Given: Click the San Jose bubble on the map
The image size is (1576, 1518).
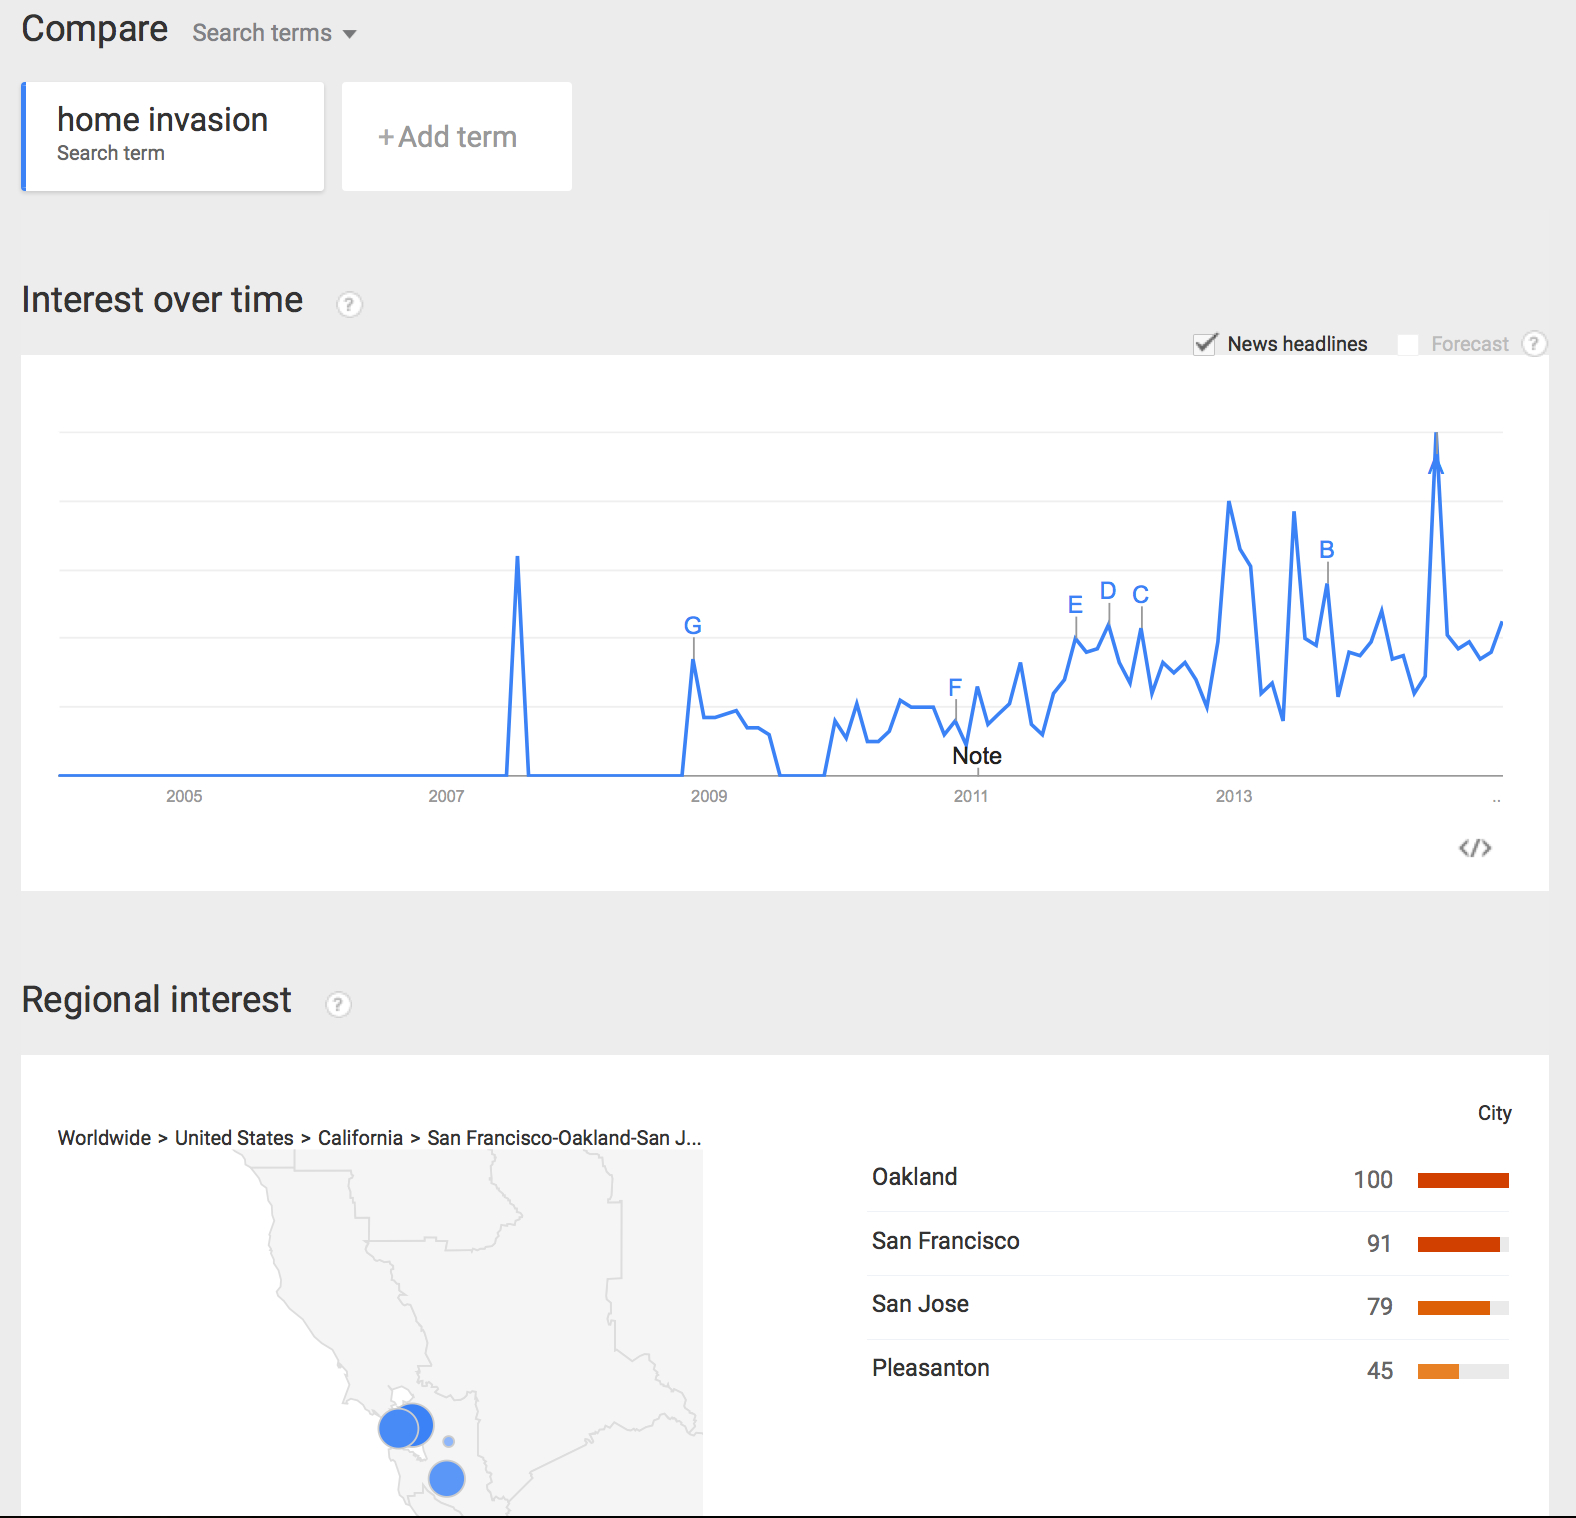Looking at the screenshot, I should point(447,1478).
